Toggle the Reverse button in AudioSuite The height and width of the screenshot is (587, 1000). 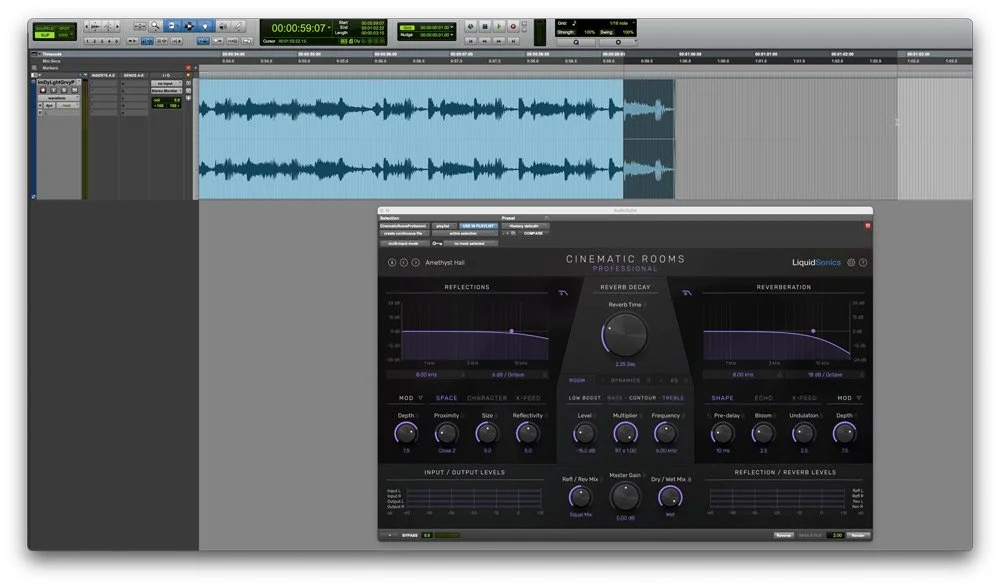(784, 535)
